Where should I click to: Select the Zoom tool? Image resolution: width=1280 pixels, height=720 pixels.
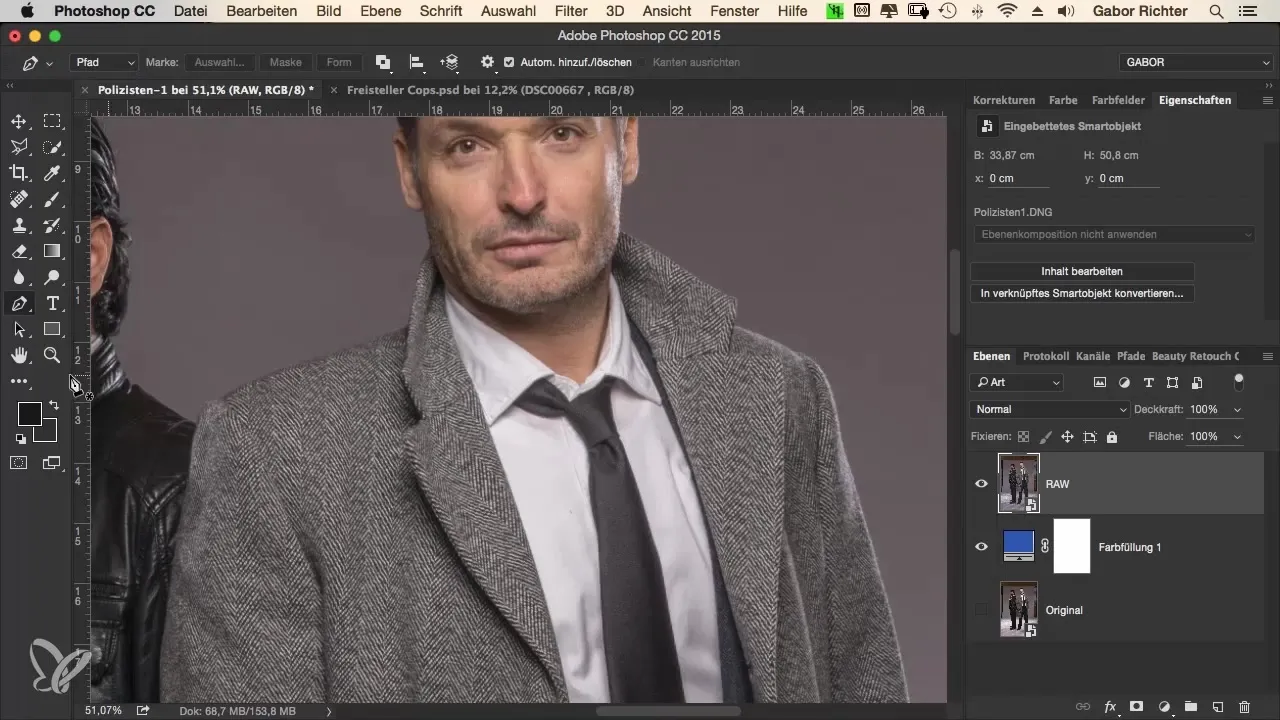click(x=52, y=355)
